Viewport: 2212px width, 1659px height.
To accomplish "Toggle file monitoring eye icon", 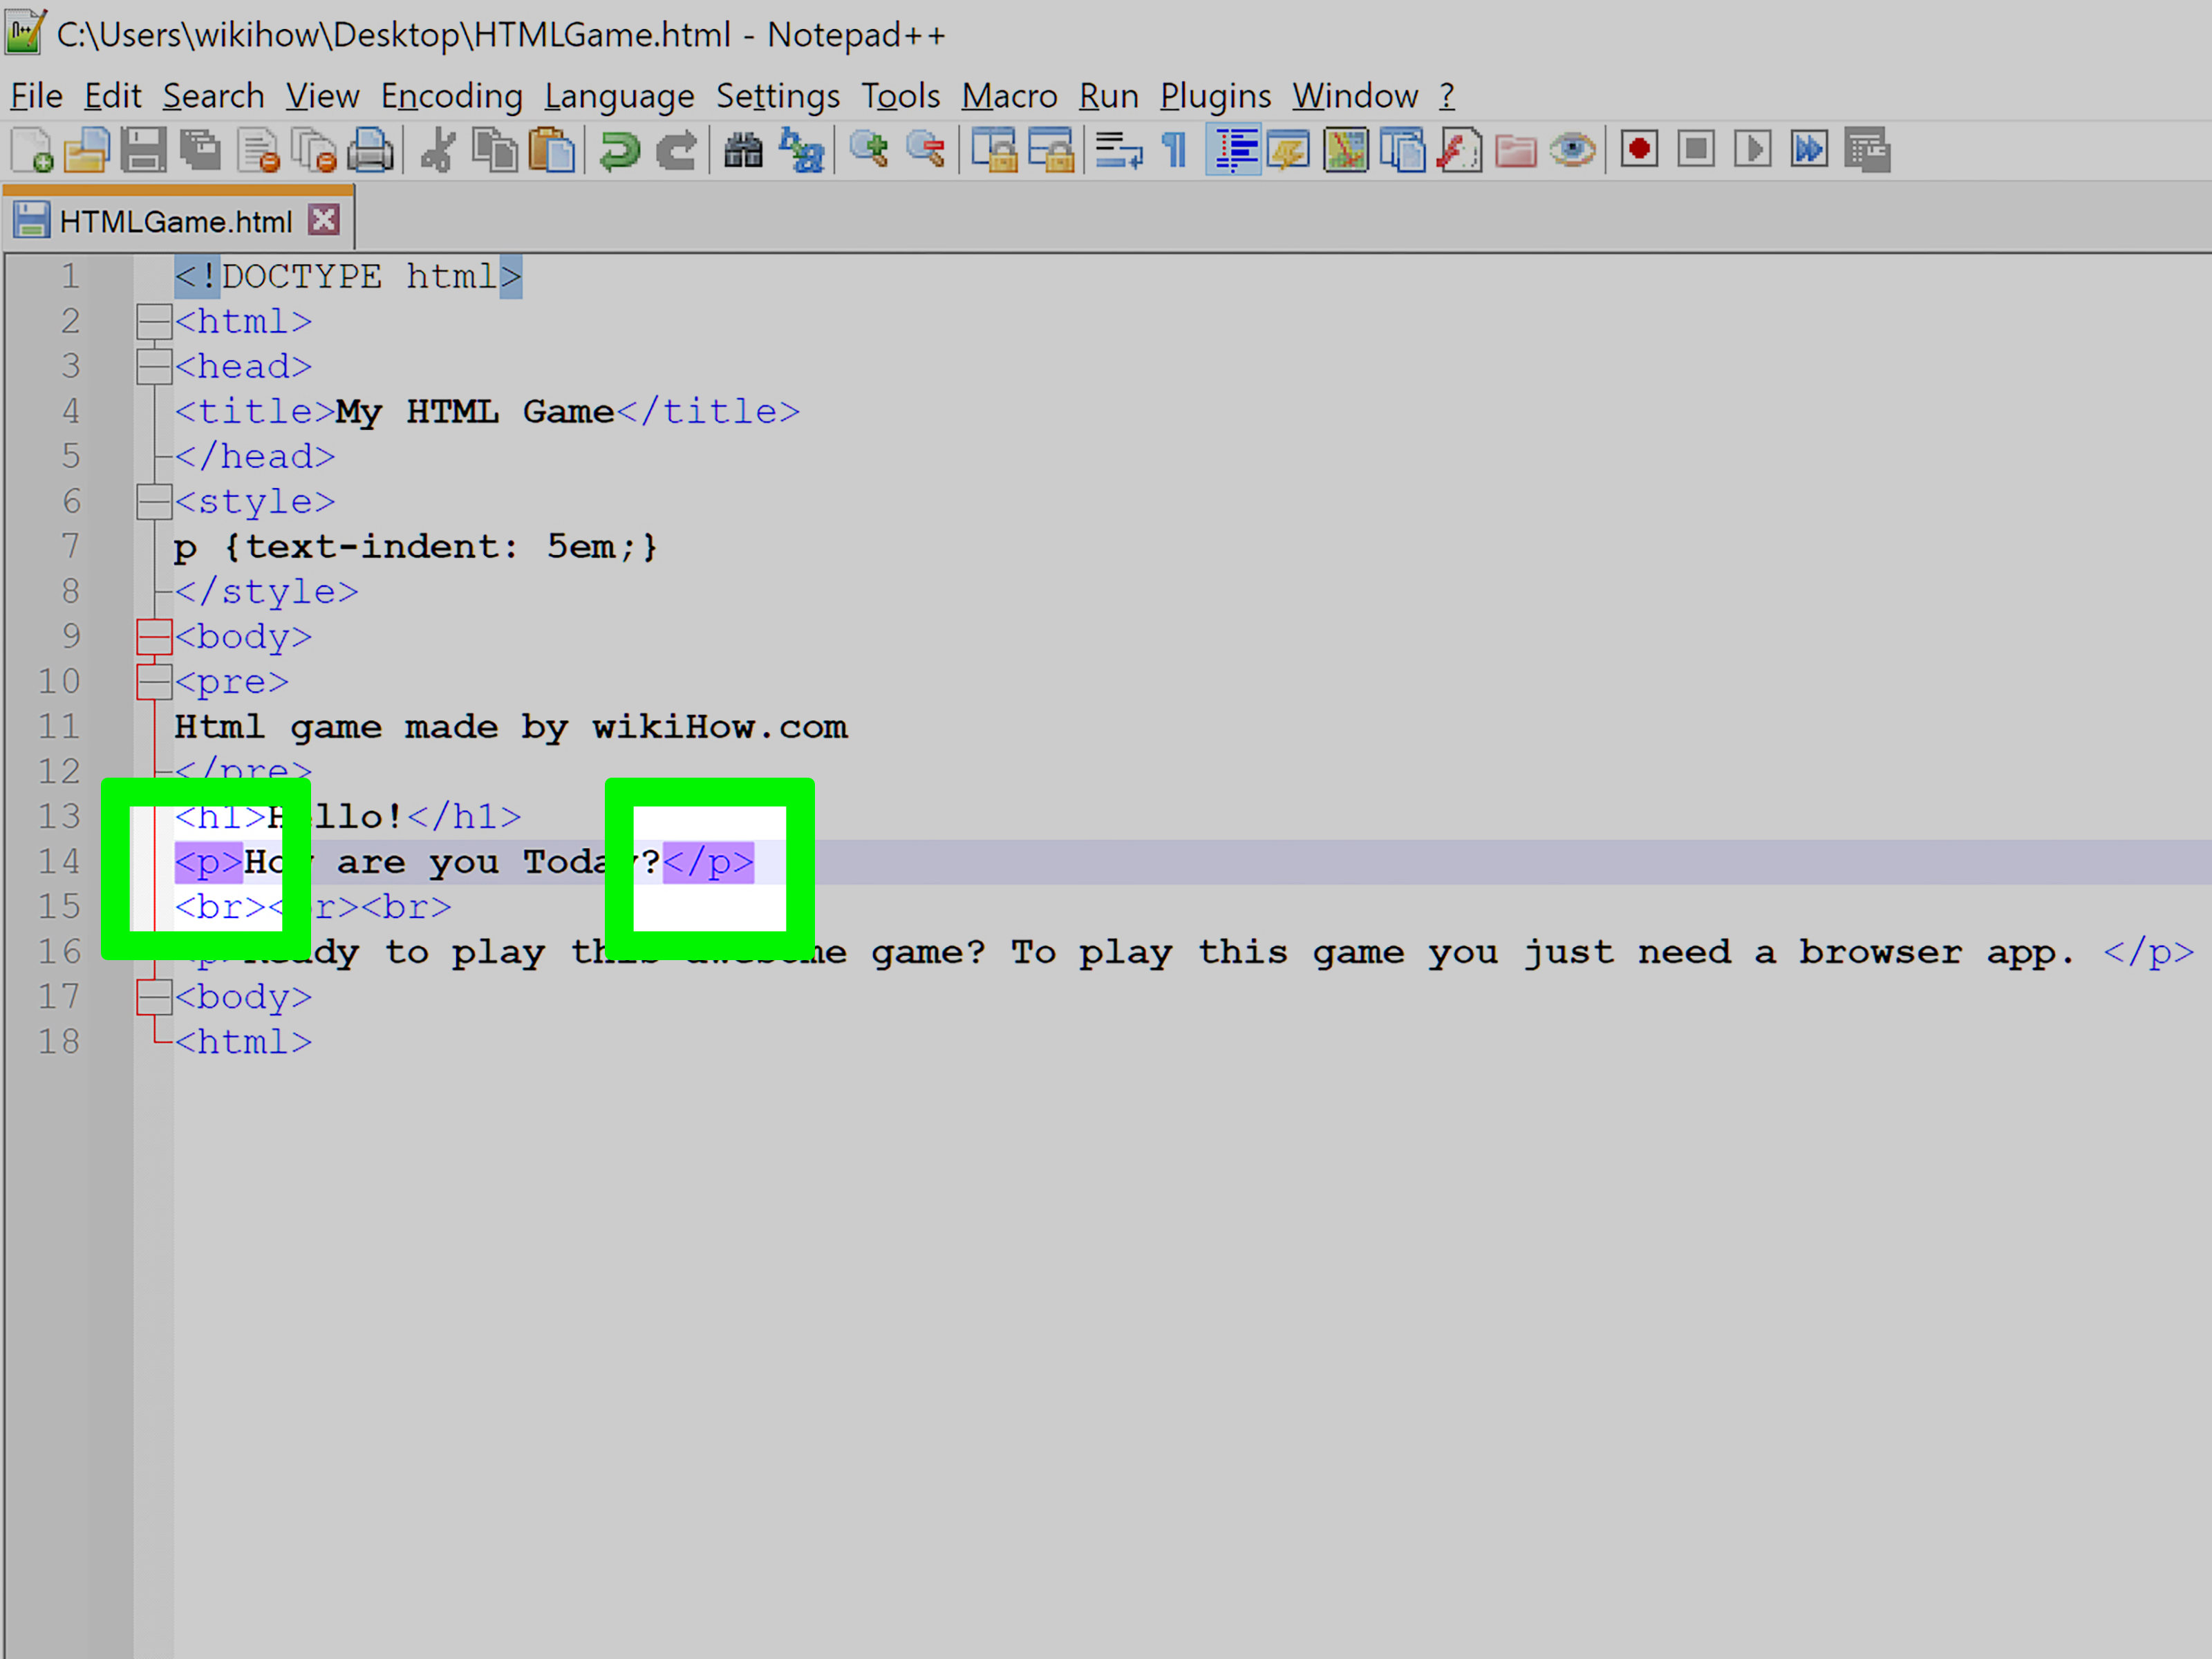I will pos(1573,151).
